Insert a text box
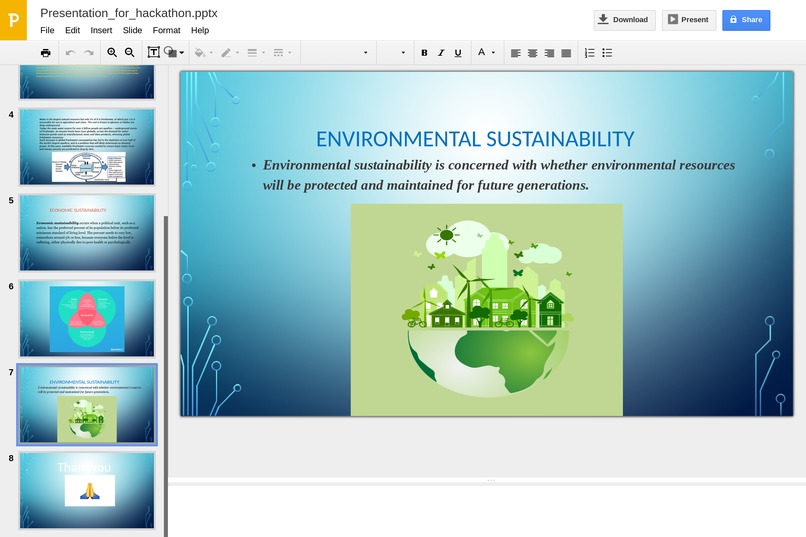806x537 pixels. [153, 52]
